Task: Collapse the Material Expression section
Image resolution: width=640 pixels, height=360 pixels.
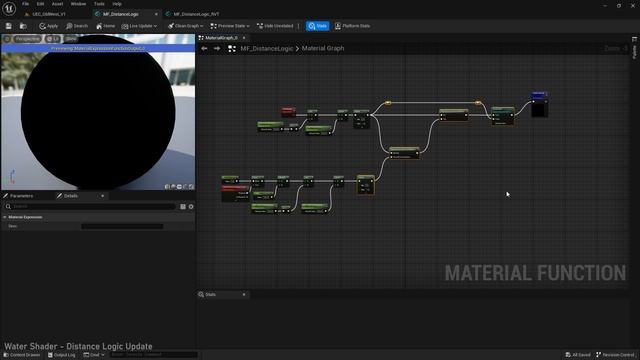Action: tap(5, 217)
